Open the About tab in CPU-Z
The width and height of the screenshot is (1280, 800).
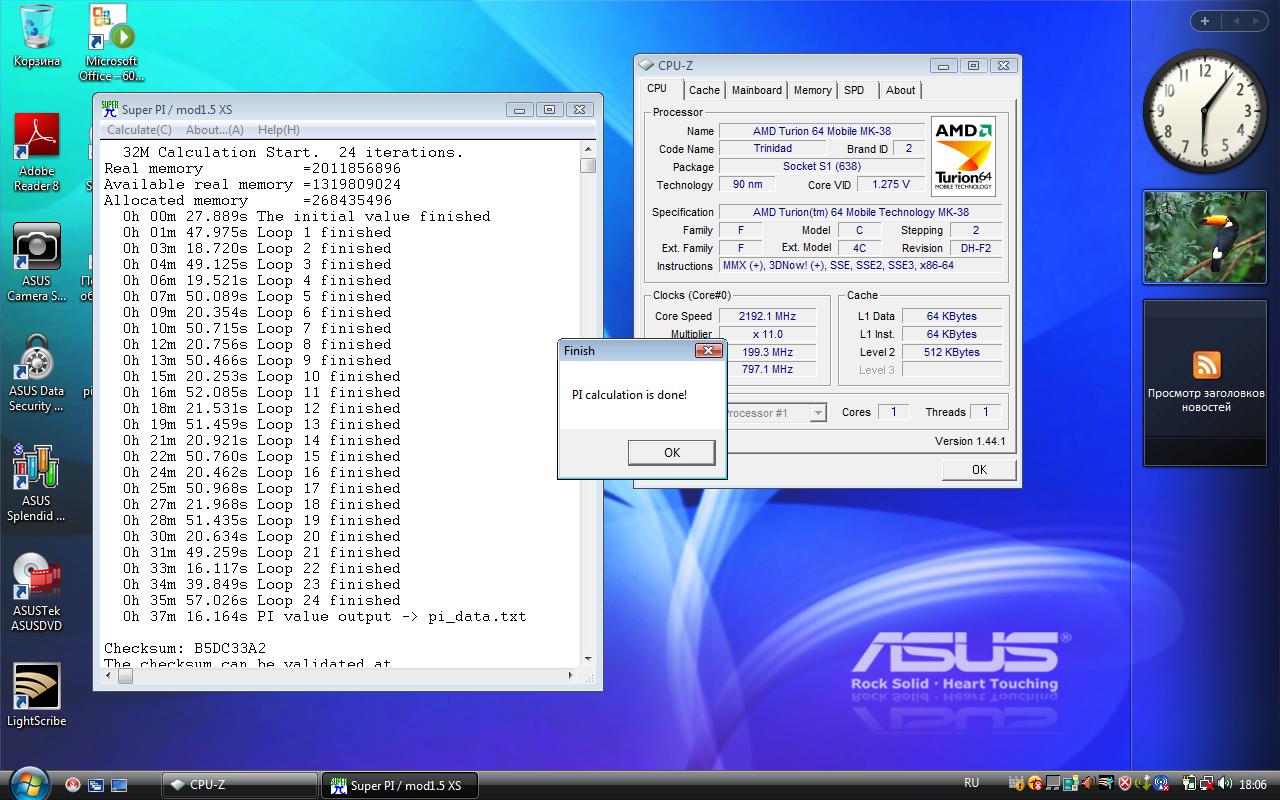coord(900,90)
